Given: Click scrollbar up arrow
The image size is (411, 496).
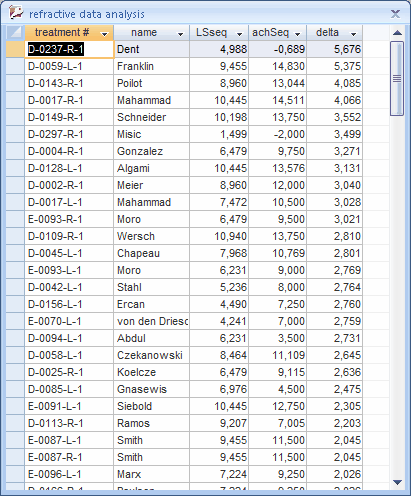Looking at the screenshot, I should [397, 33].
